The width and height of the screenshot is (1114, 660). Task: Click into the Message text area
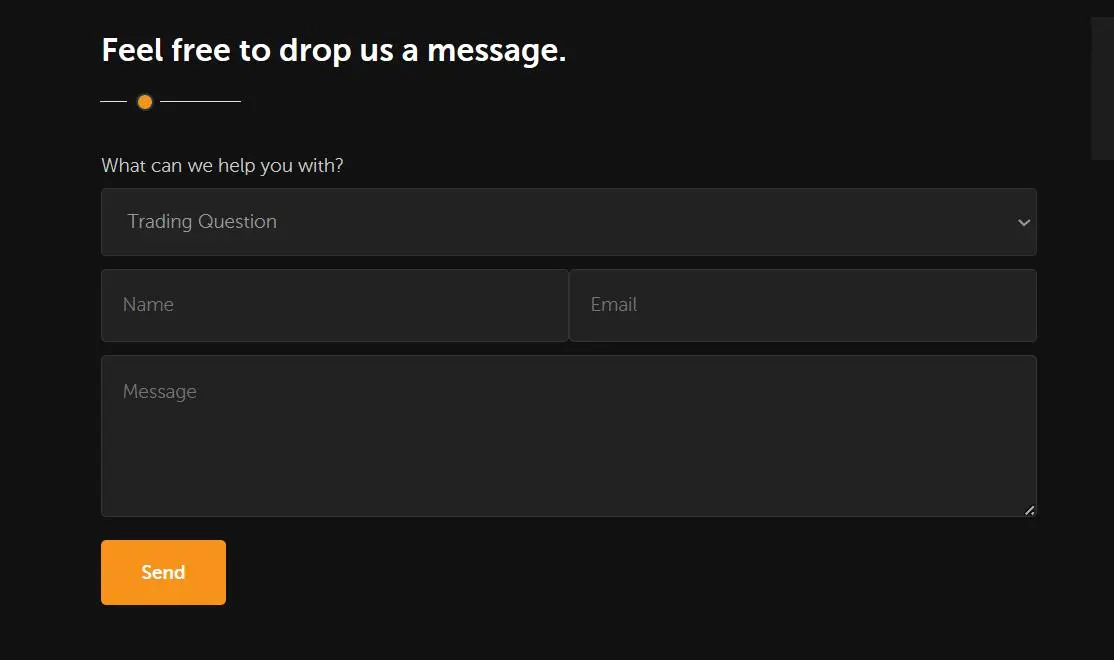click(x=568, y=436)
